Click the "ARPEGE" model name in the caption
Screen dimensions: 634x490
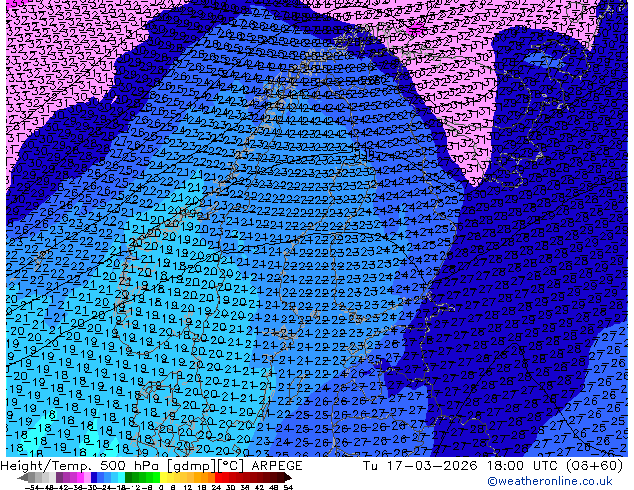click(277, 466)
